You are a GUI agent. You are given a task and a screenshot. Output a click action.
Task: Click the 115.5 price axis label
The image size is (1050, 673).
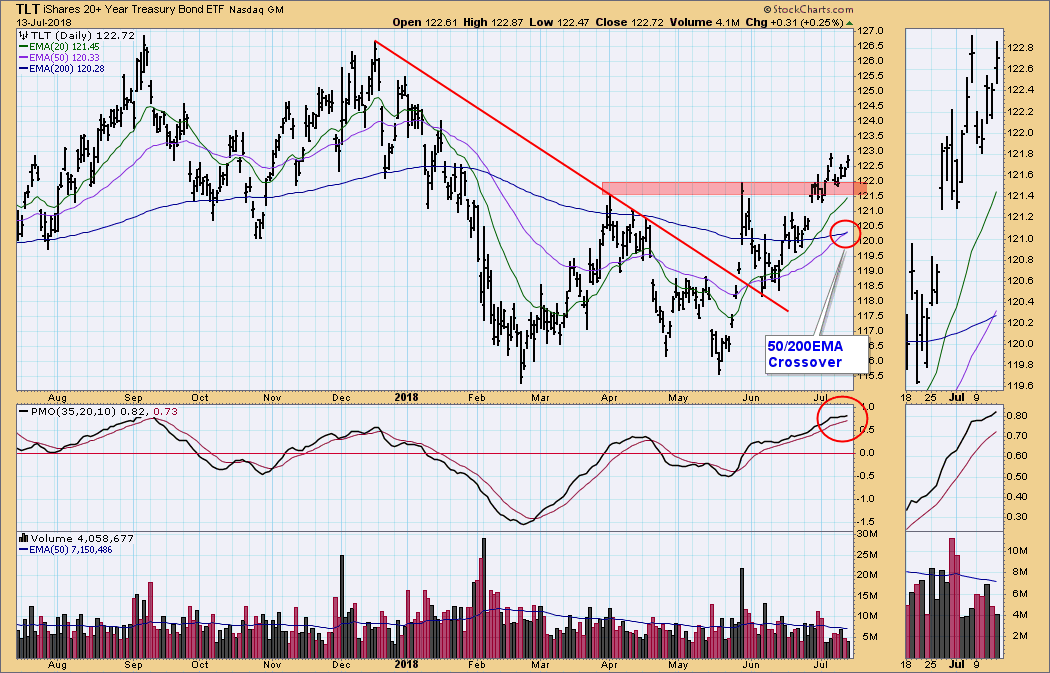tap(871, 376)
